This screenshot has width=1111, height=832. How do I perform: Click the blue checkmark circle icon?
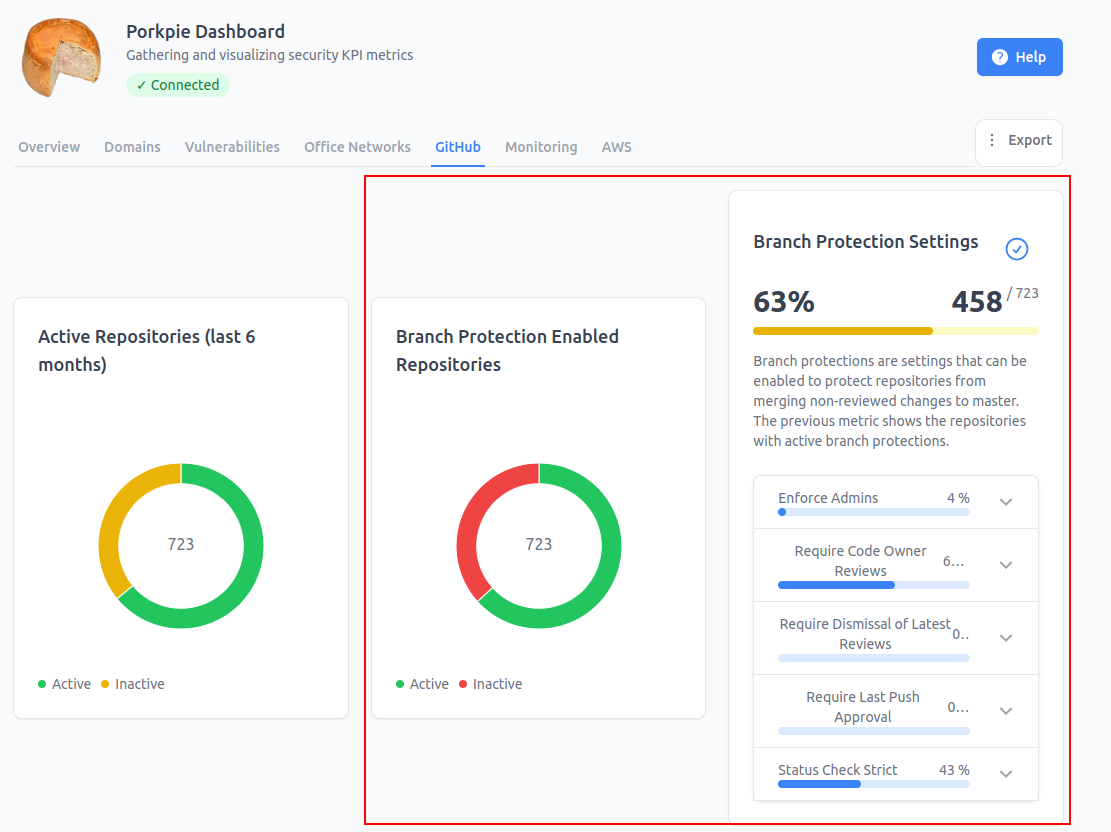1017,249
